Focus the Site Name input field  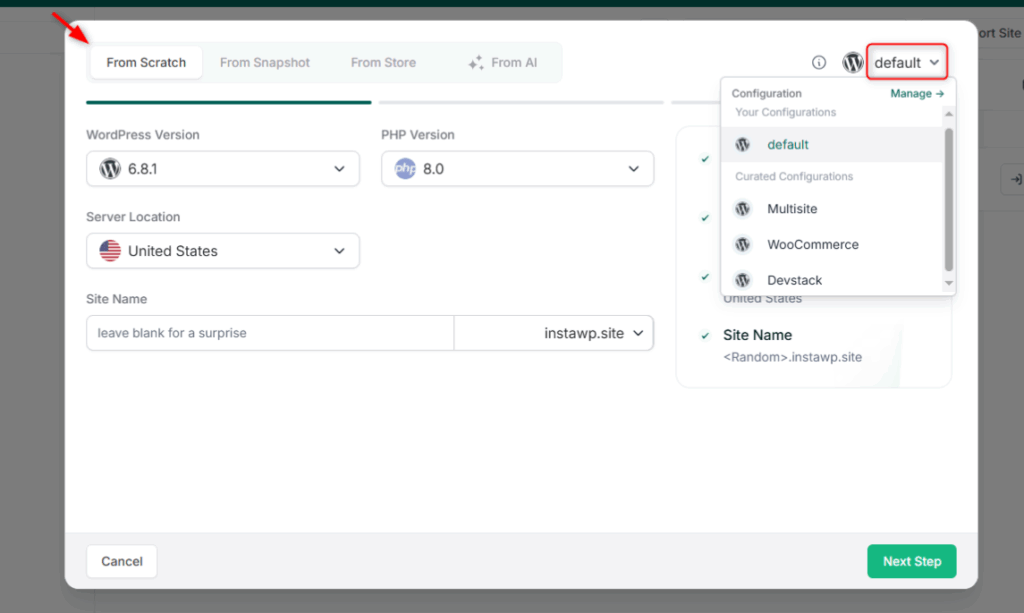tap(270, 333)
